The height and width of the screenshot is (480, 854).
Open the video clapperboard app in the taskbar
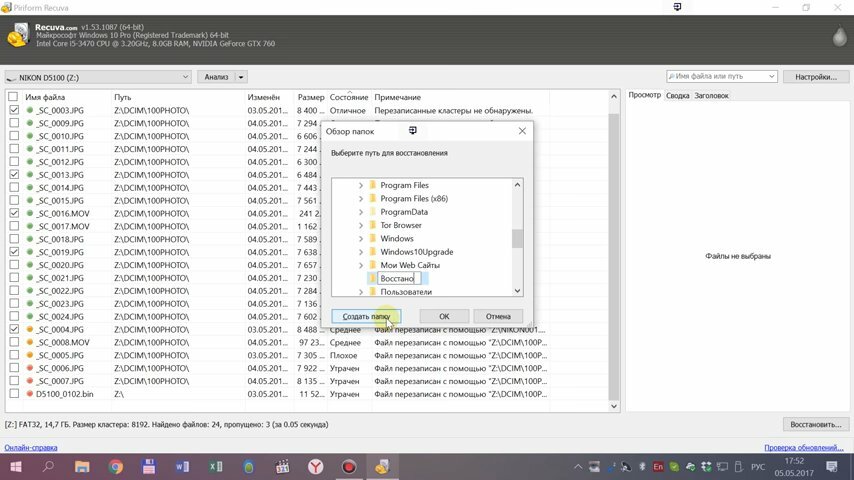coord(282,467)
